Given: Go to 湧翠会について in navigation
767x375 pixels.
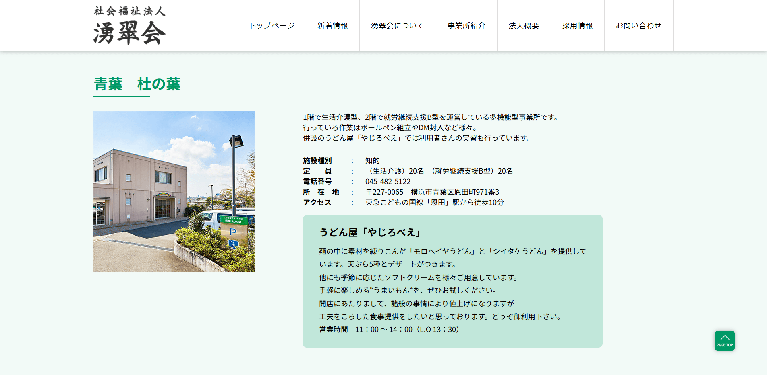Looking at the screenshot, I should tap(396, 26).
